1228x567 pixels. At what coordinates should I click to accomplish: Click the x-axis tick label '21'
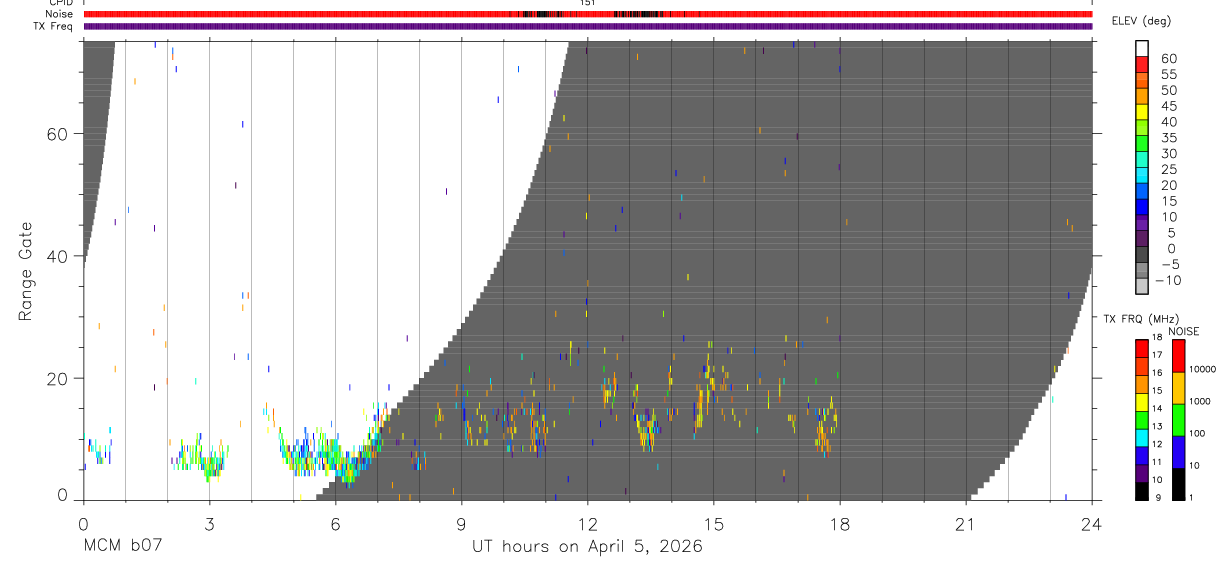coord(965,523)
